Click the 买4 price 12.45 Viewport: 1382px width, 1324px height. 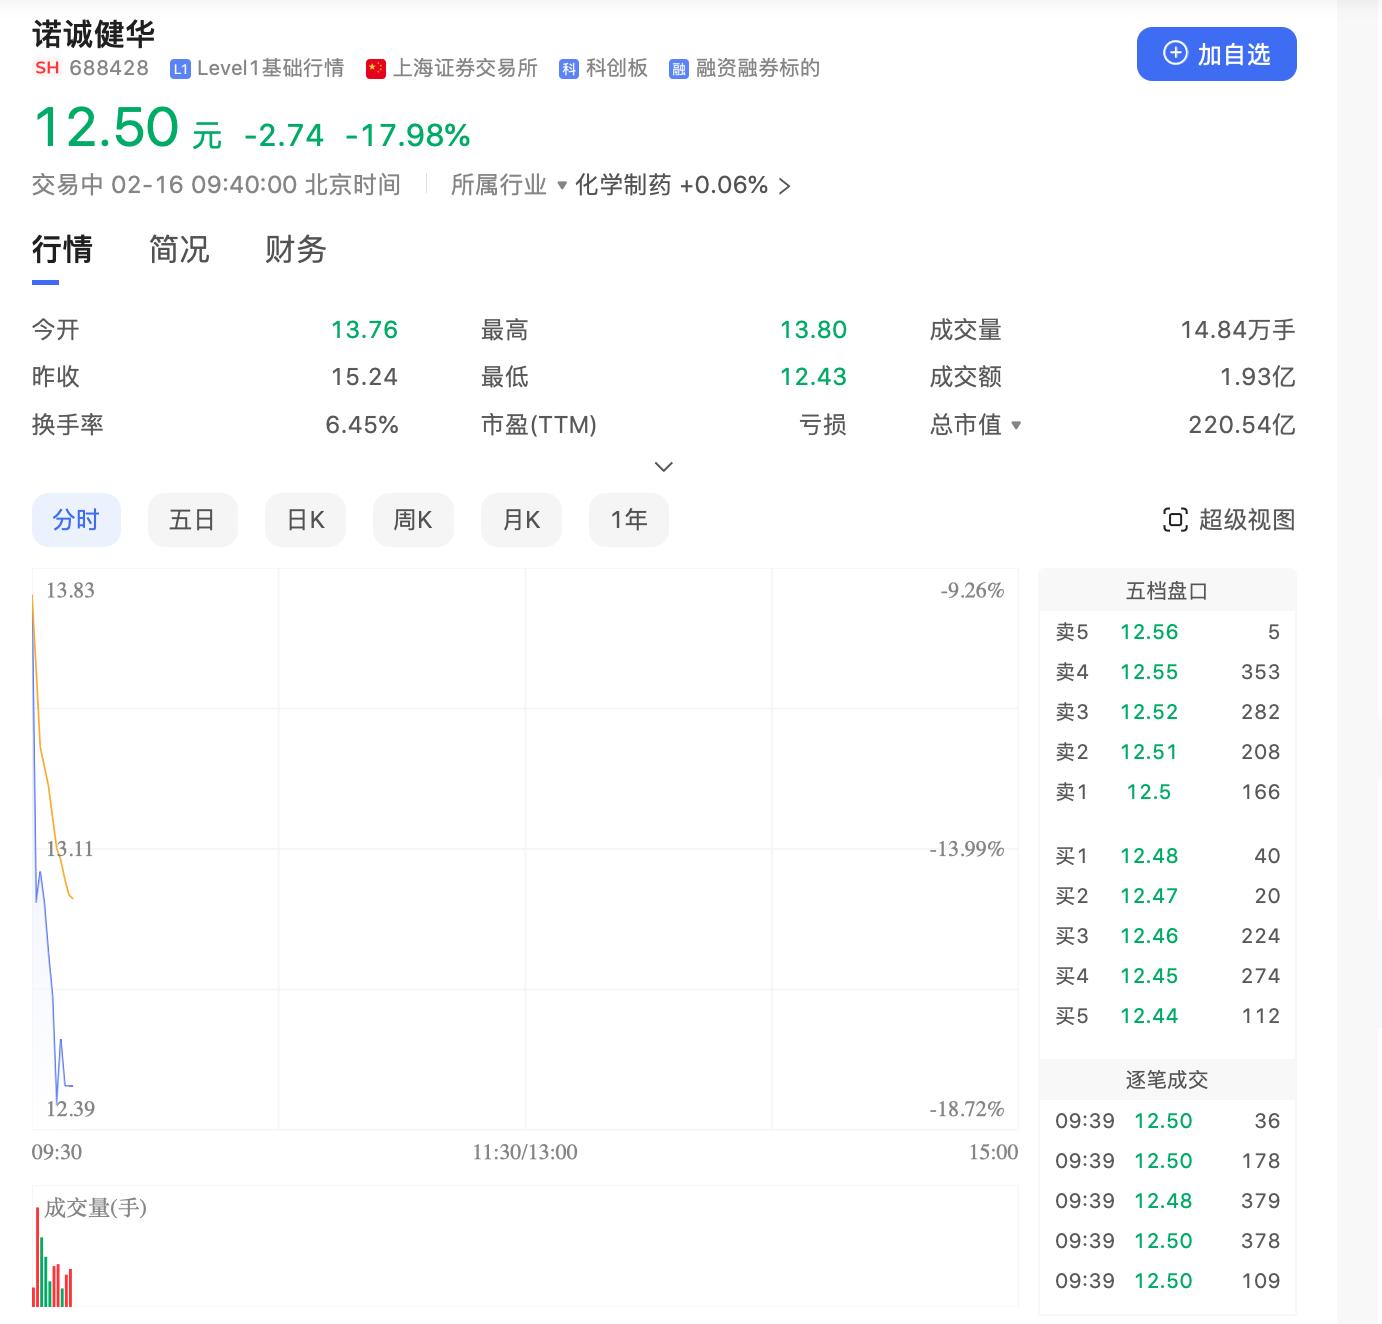pos(1149,976)
